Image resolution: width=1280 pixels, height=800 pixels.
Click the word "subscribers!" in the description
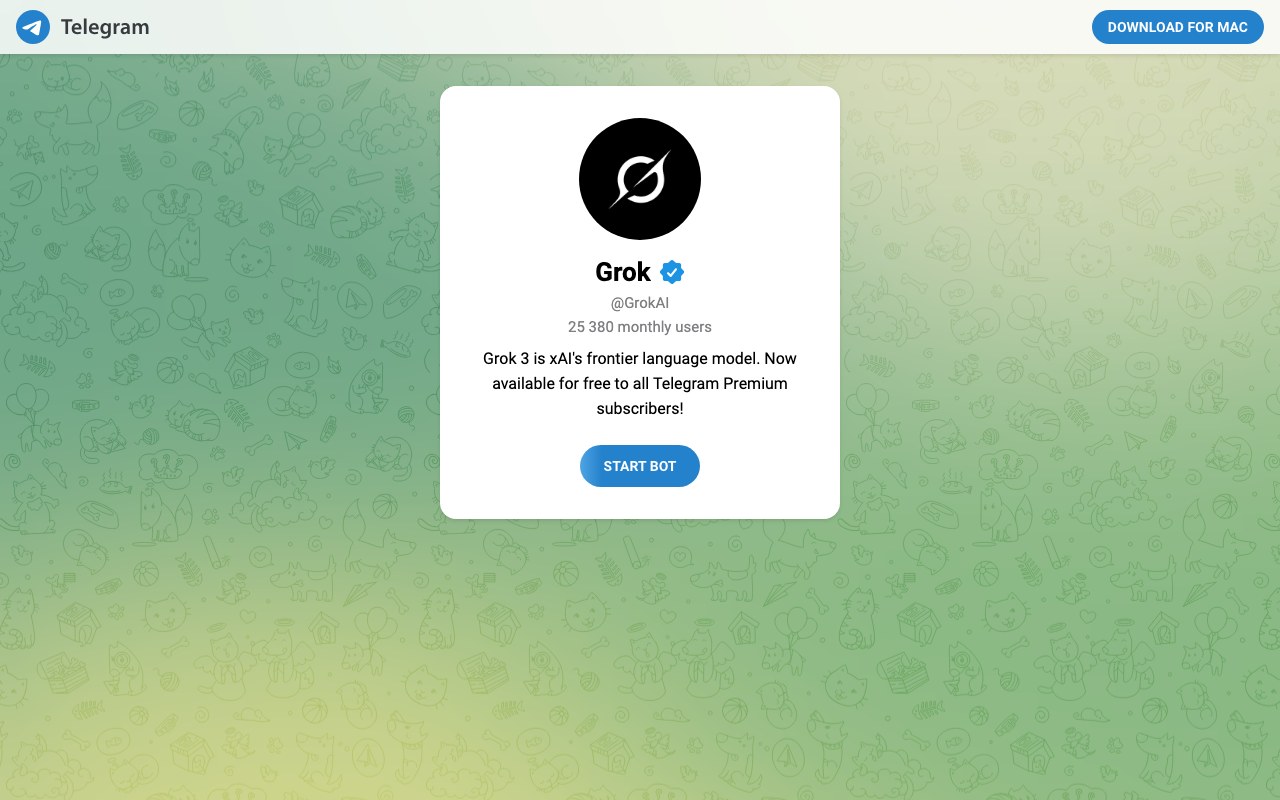pyautogui.click(x=640, y=408)
